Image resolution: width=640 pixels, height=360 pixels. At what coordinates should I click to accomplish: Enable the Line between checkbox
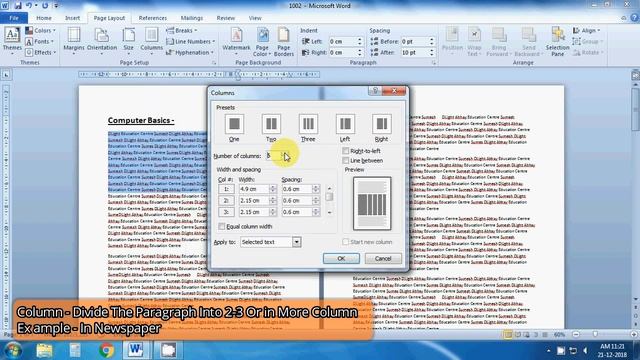click(x=346, y=160)
